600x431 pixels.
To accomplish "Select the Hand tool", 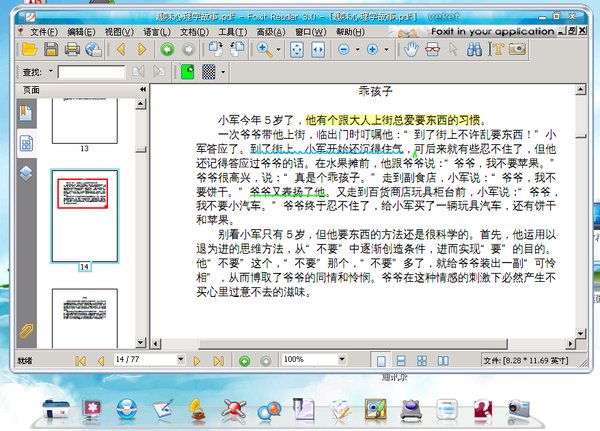I will tap(411, 49).
